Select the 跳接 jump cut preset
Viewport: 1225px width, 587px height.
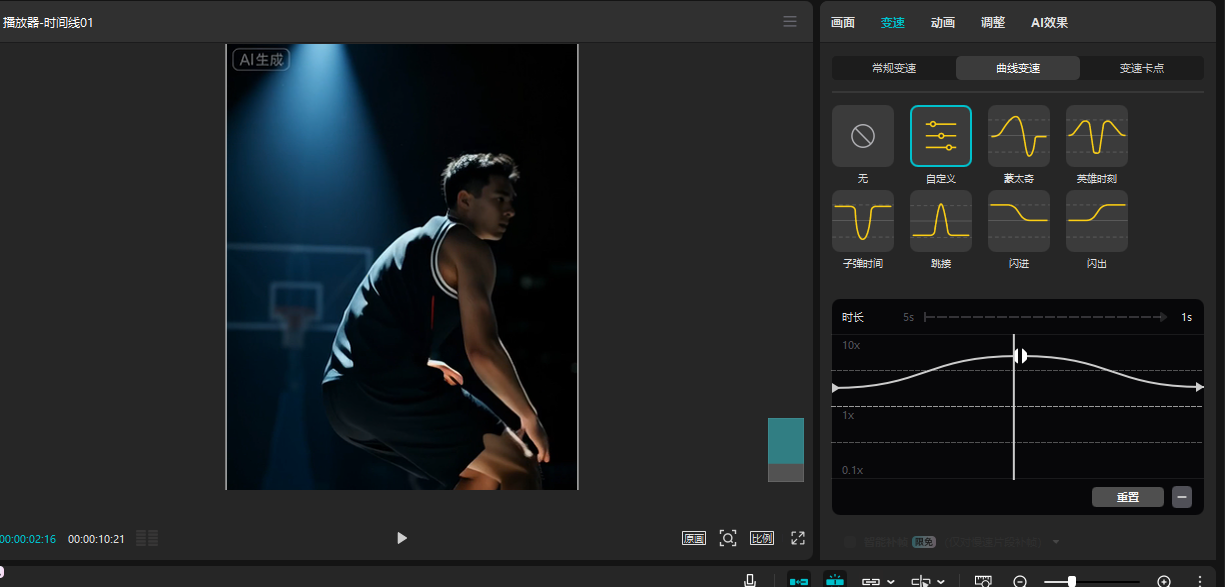(940, 220)
